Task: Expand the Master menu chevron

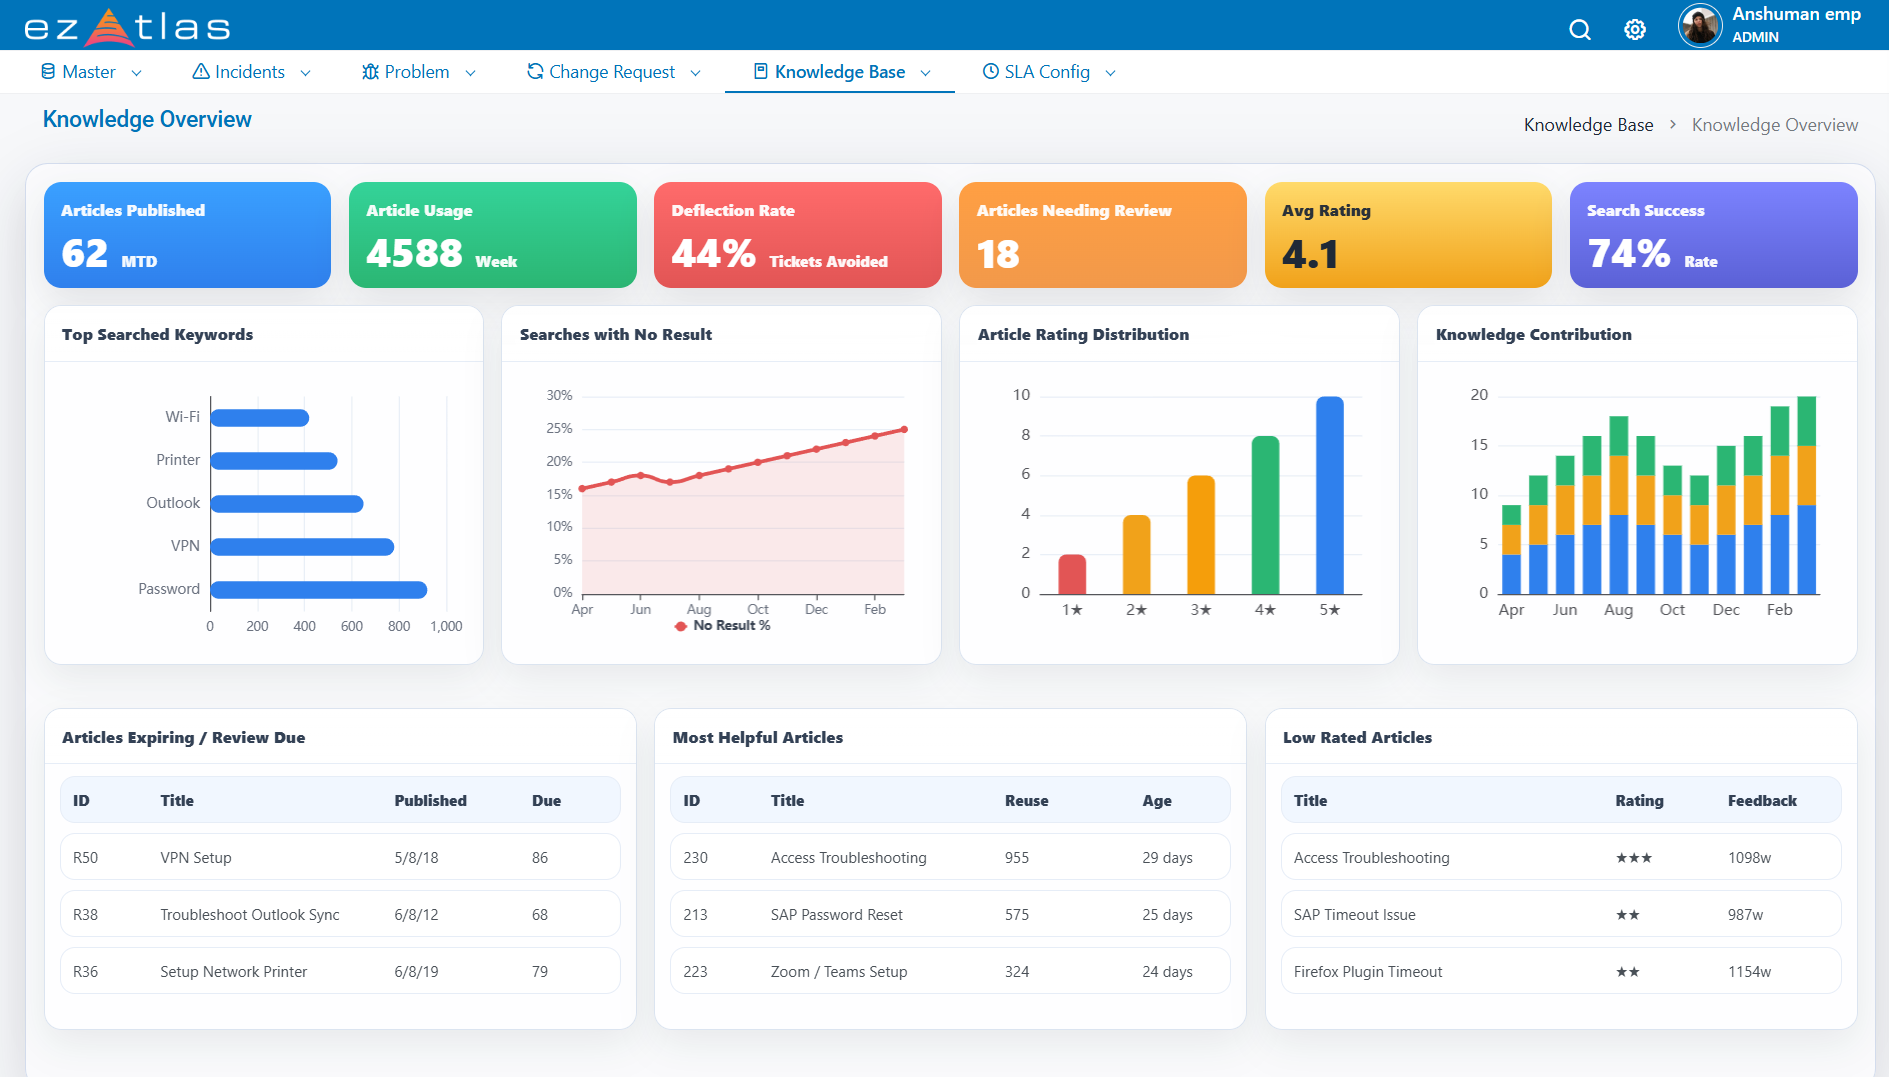Action: tap(137, 73)
